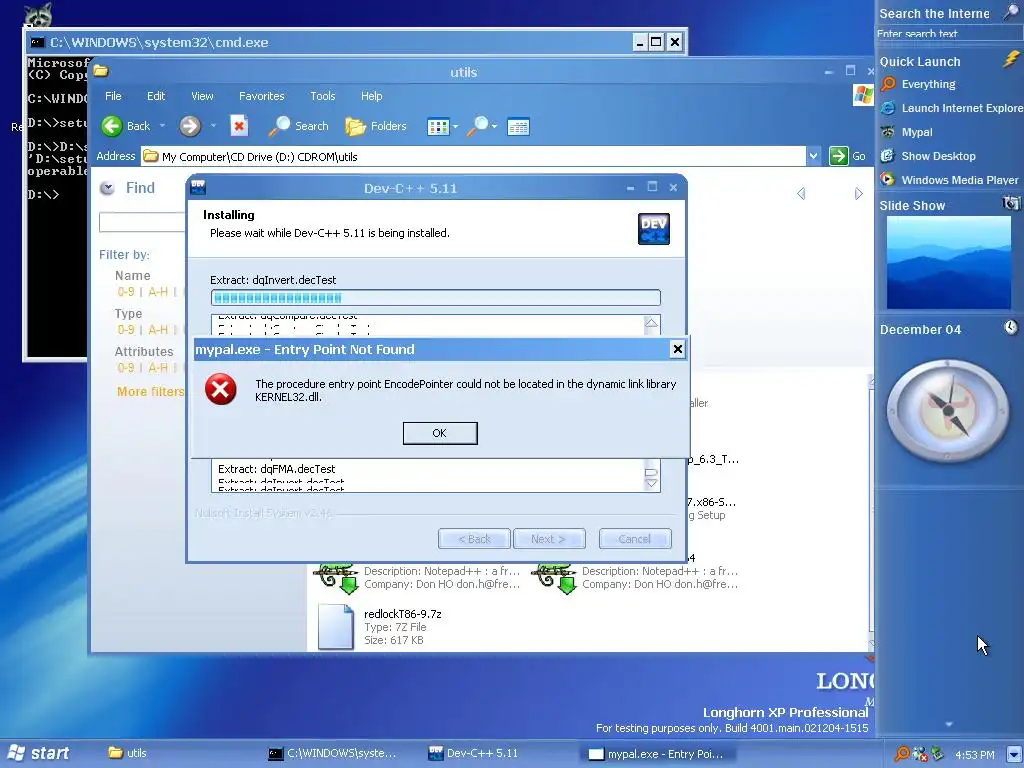Open the Edit menu
Image resolution: width=1024 pixels, height=768 pixels.
tap(155, 96)
